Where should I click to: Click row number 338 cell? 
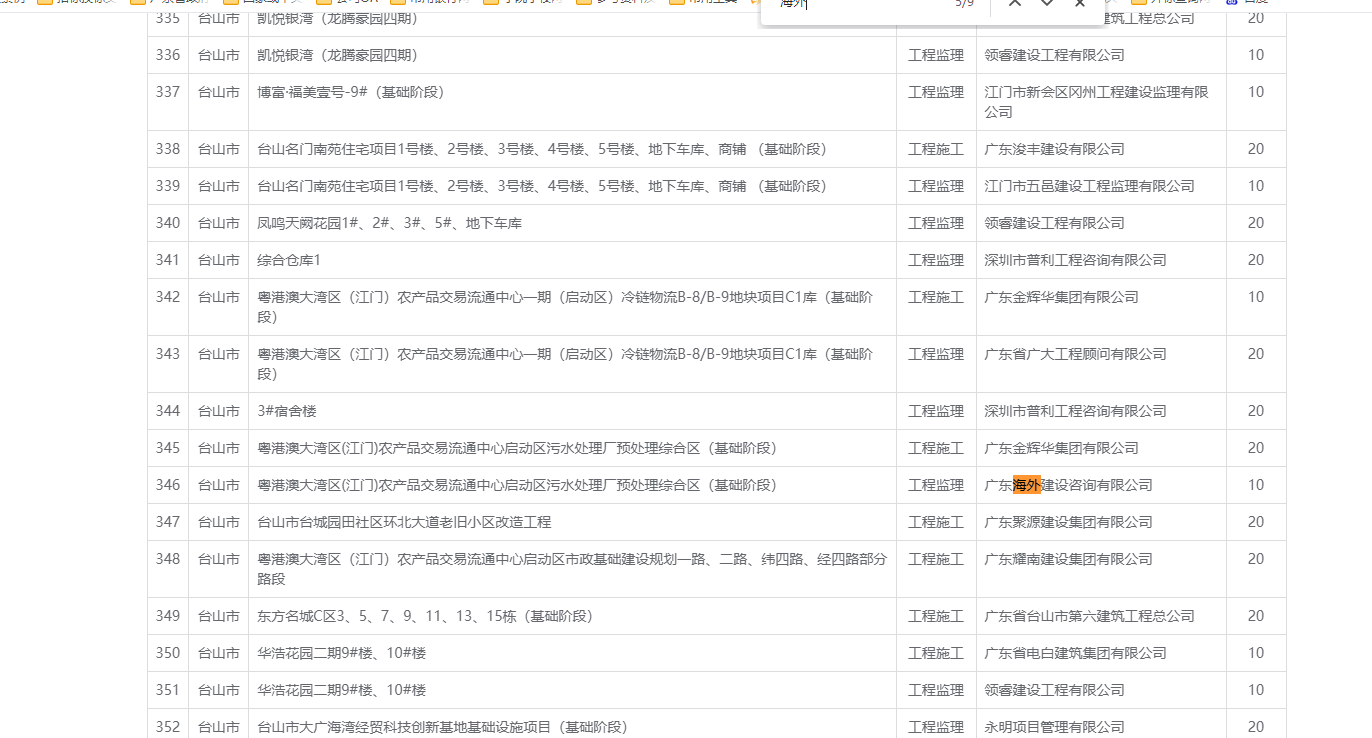coord(168,149)
